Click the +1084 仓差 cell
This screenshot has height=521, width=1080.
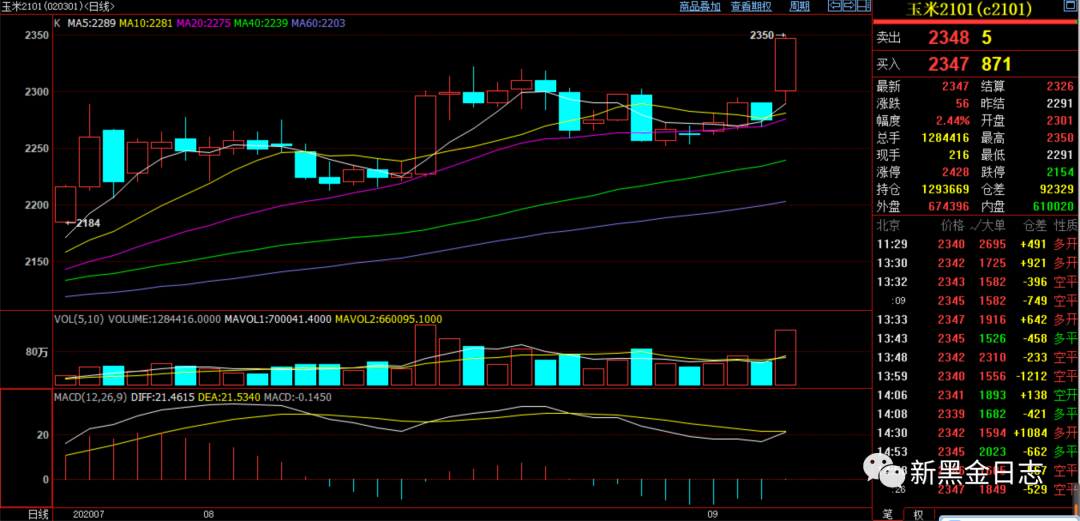pos(1030,433)
